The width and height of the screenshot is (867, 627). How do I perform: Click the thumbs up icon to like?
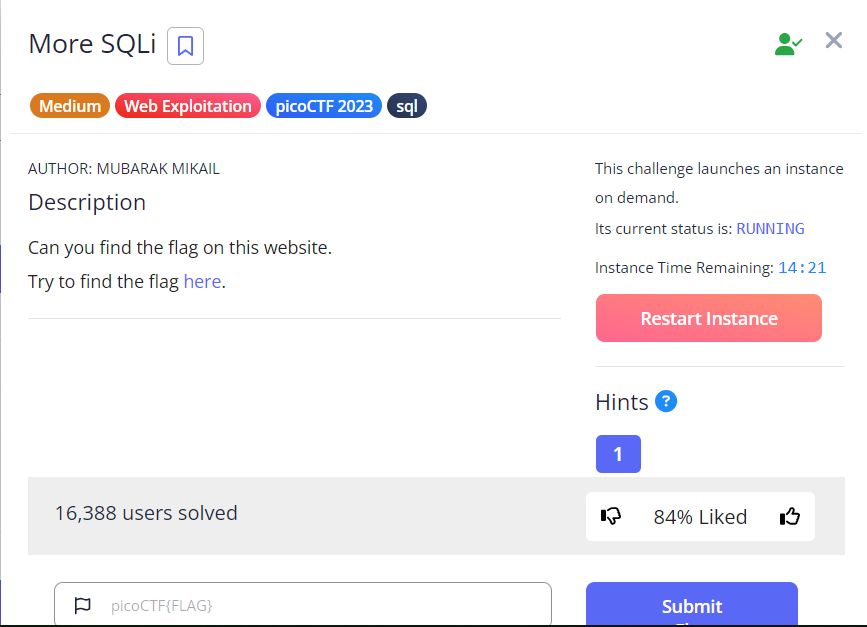[789, 516]
